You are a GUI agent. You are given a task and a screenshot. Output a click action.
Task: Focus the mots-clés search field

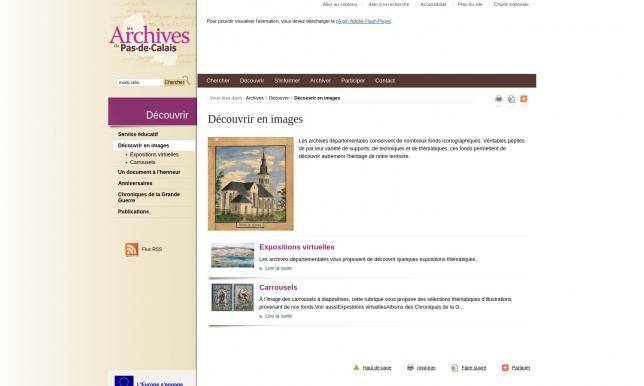tap(140, 83)
